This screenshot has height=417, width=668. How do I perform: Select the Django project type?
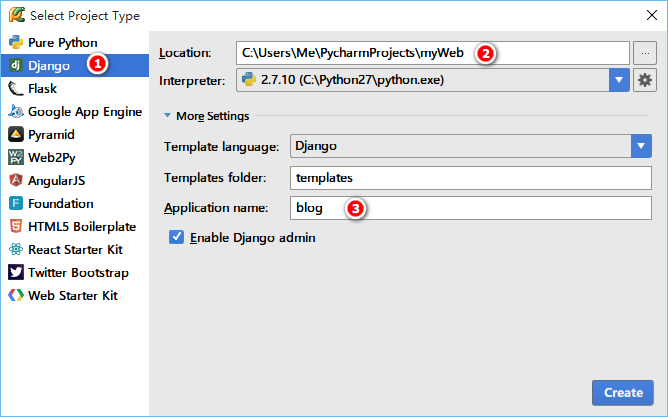click(x=75, y=65)
